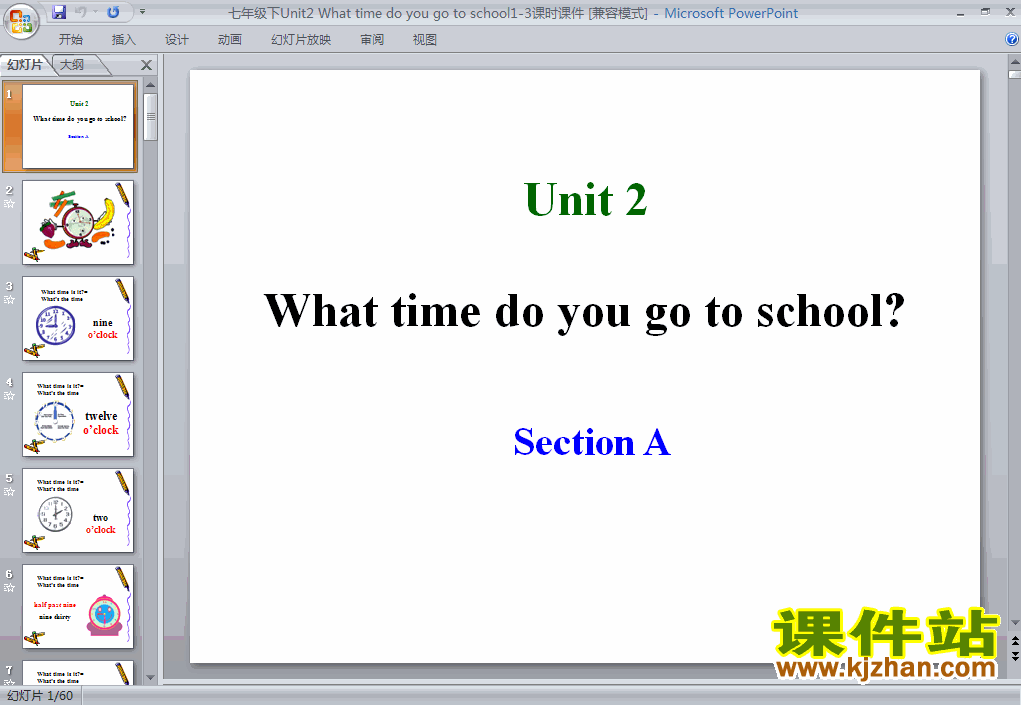The width and height of the screenshot is (1021, 705).
Task: Click animation star icon beside slide 6
Action: coord(9,588)
